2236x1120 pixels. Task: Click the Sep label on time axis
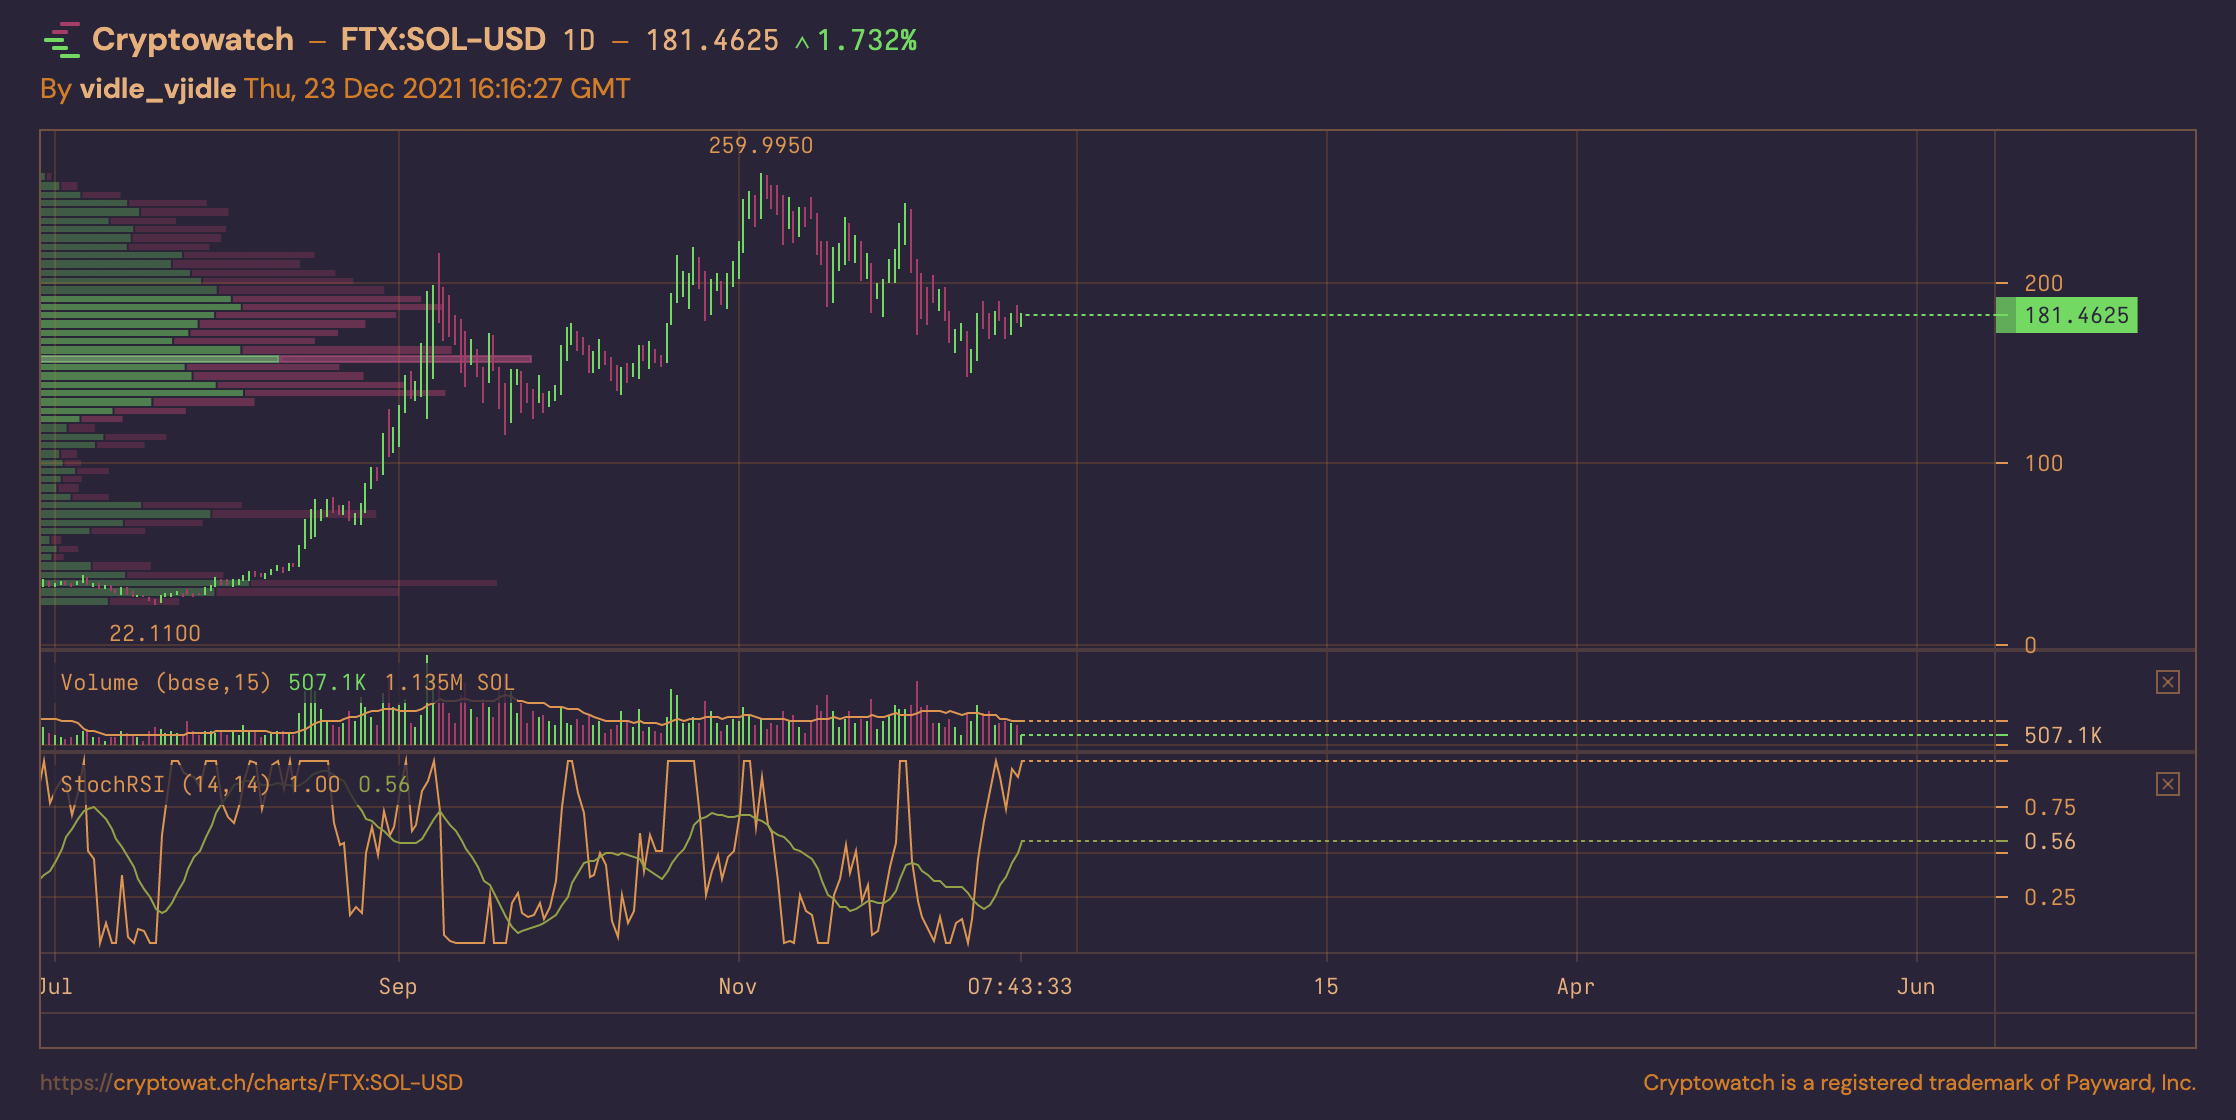(398, 986)
